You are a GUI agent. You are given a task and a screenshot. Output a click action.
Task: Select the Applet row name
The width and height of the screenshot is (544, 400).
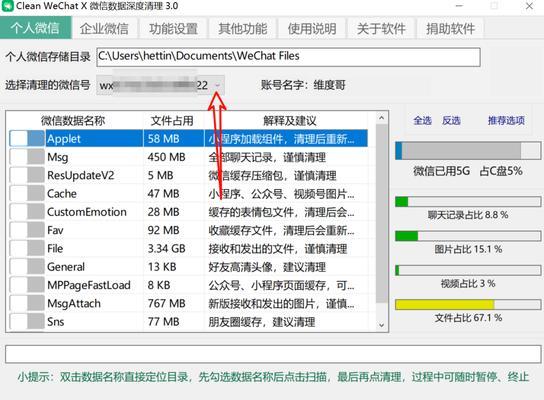tap(64, 139)
